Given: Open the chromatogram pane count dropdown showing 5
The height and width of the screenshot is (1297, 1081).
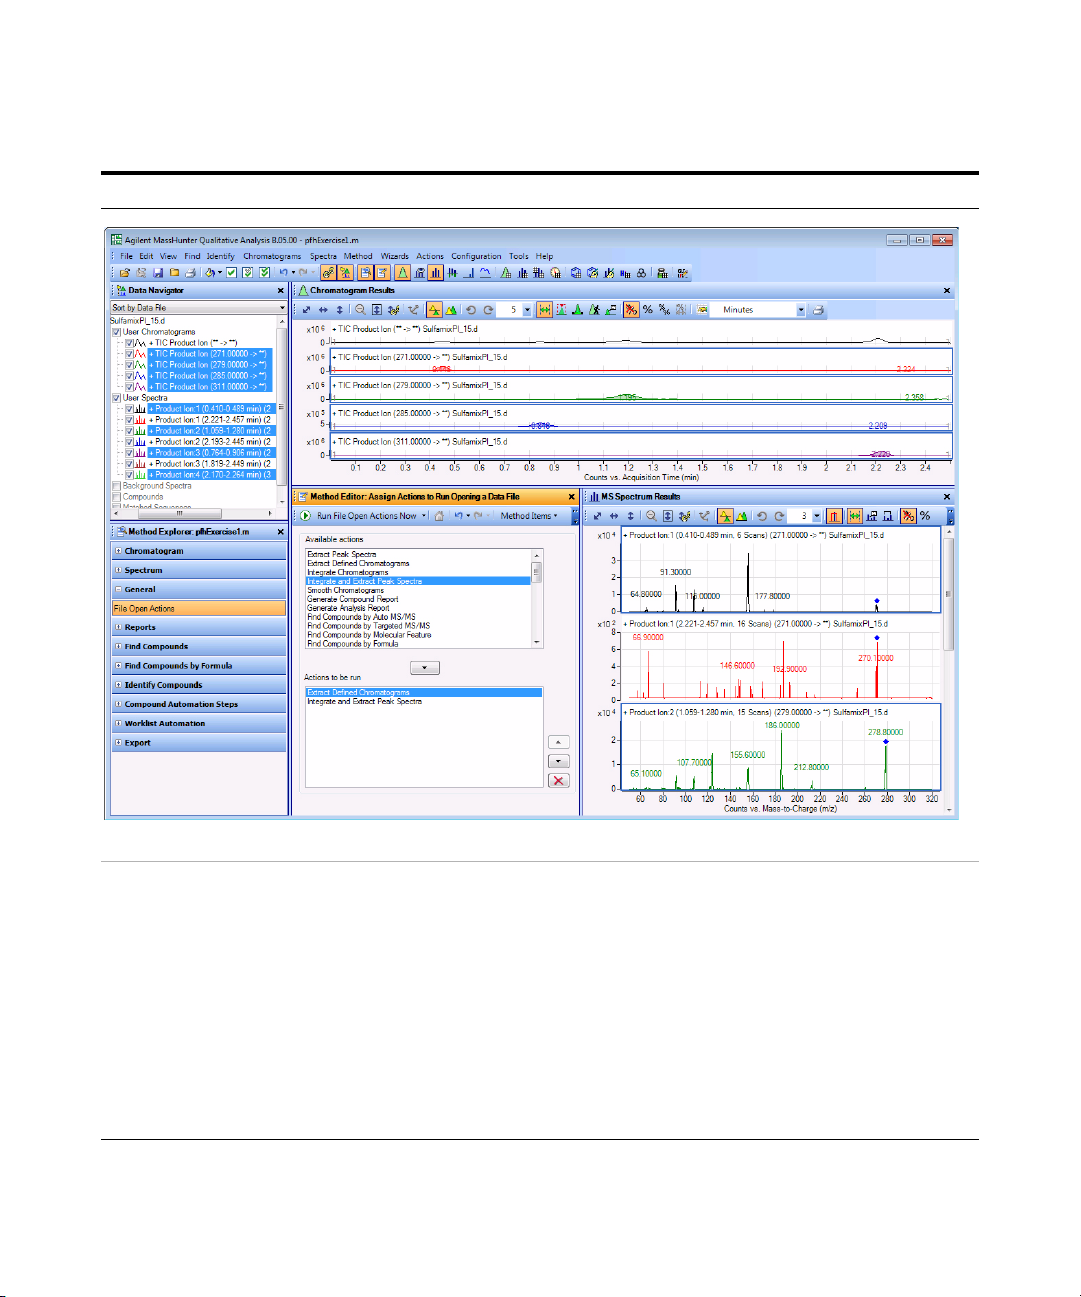Looking at the screenshot, I should pos(528,310).
